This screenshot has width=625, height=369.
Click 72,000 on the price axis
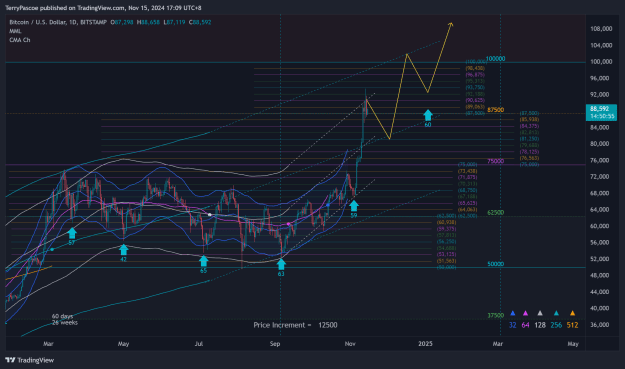point(599,177)
